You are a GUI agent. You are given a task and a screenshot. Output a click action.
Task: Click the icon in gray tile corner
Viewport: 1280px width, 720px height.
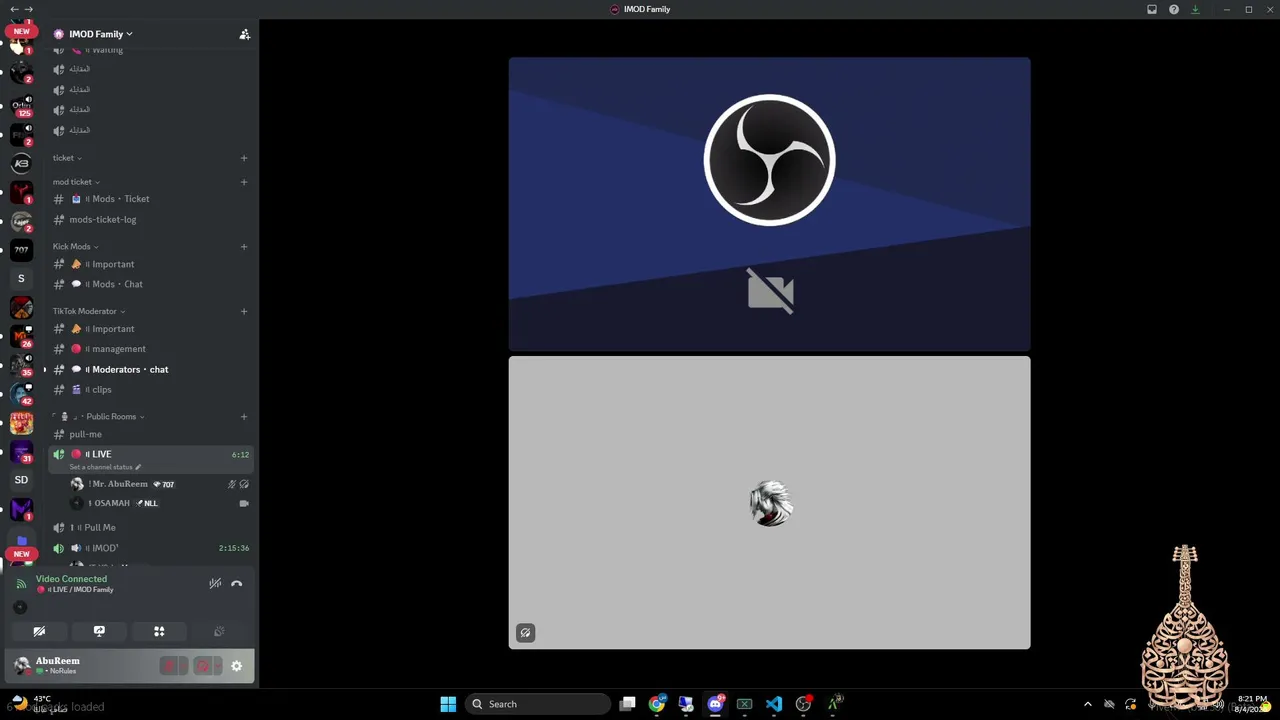[x=525, y=633]
